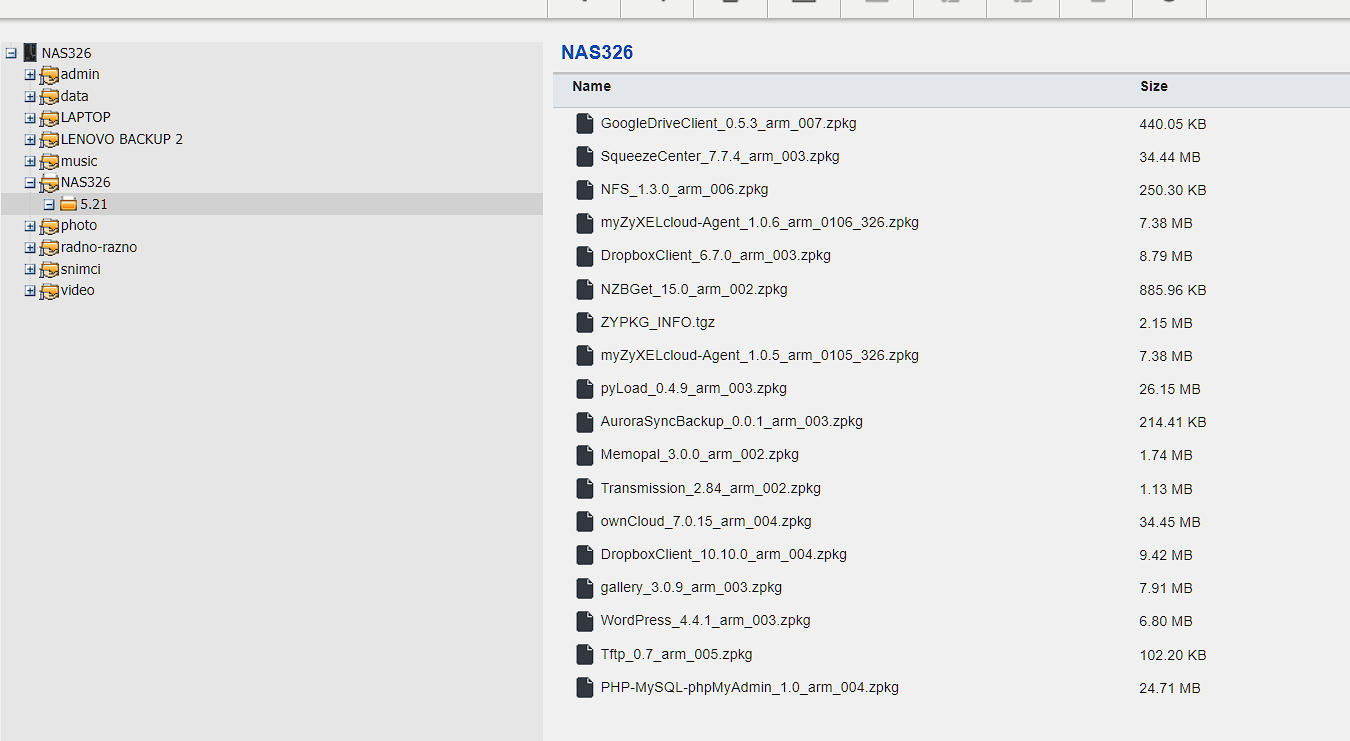This screenshot has height=741, width=1350.
Task: Expand the data folder node
Action: click(x=30, y=97)
